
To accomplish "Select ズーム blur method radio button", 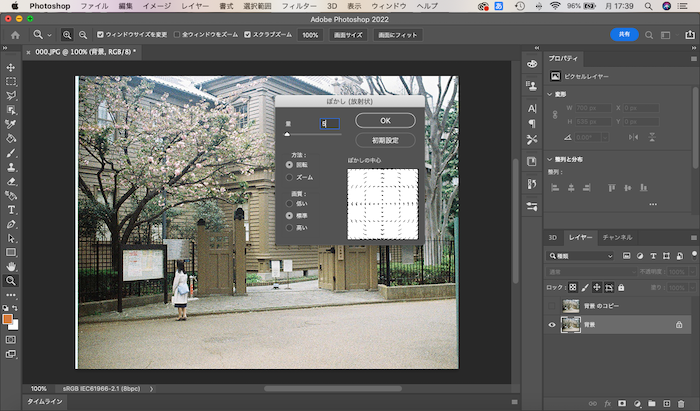I will coord(289,177).
